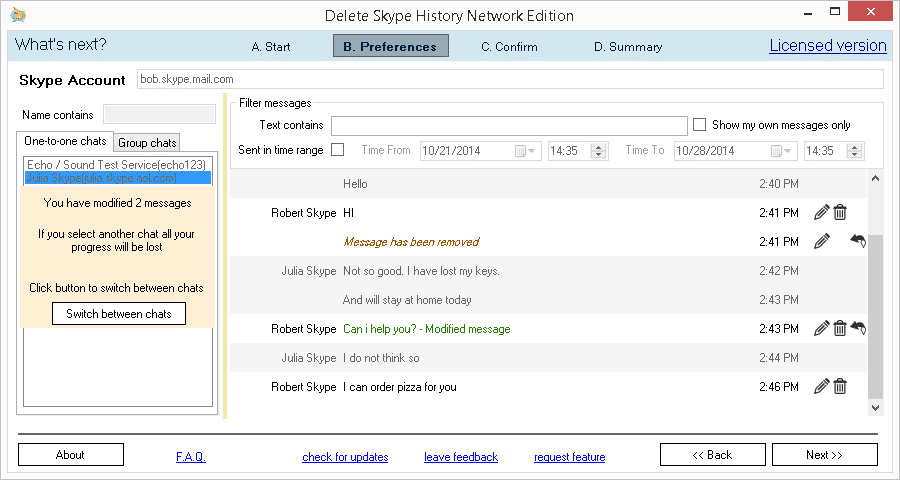Click check for updates link

tap(345, 457)
